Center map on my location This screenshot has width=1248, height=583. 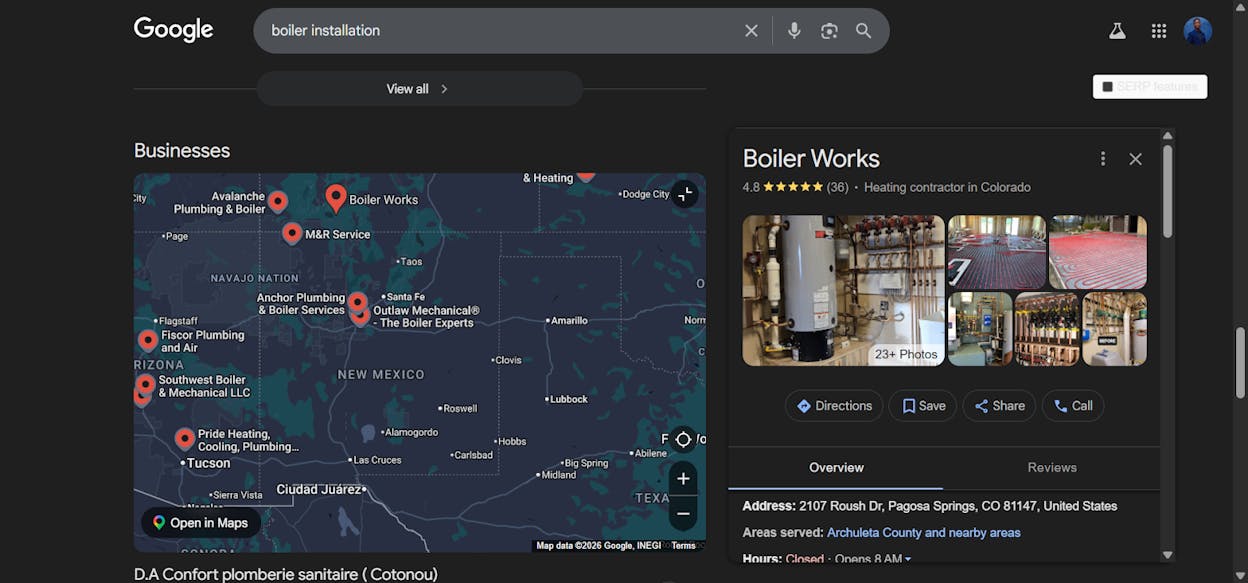pos(683,439)
